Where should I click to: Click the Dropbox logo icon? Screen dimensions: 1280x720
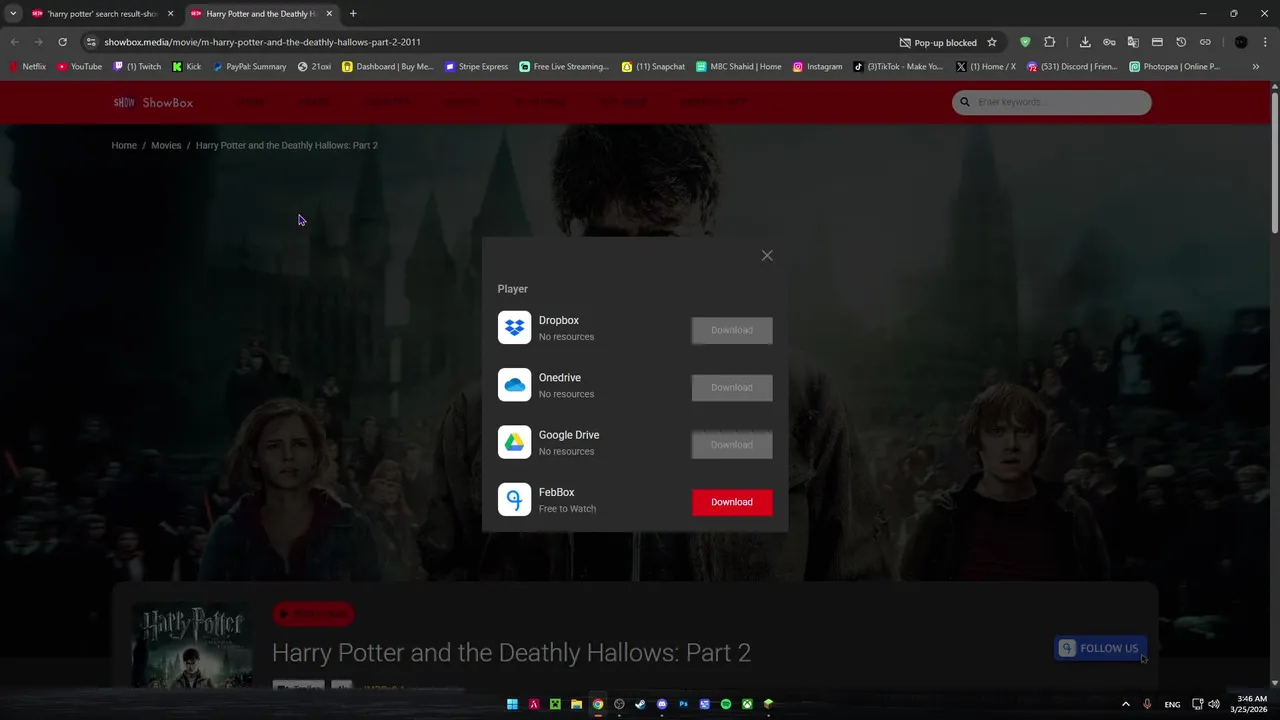pos(515,328)
